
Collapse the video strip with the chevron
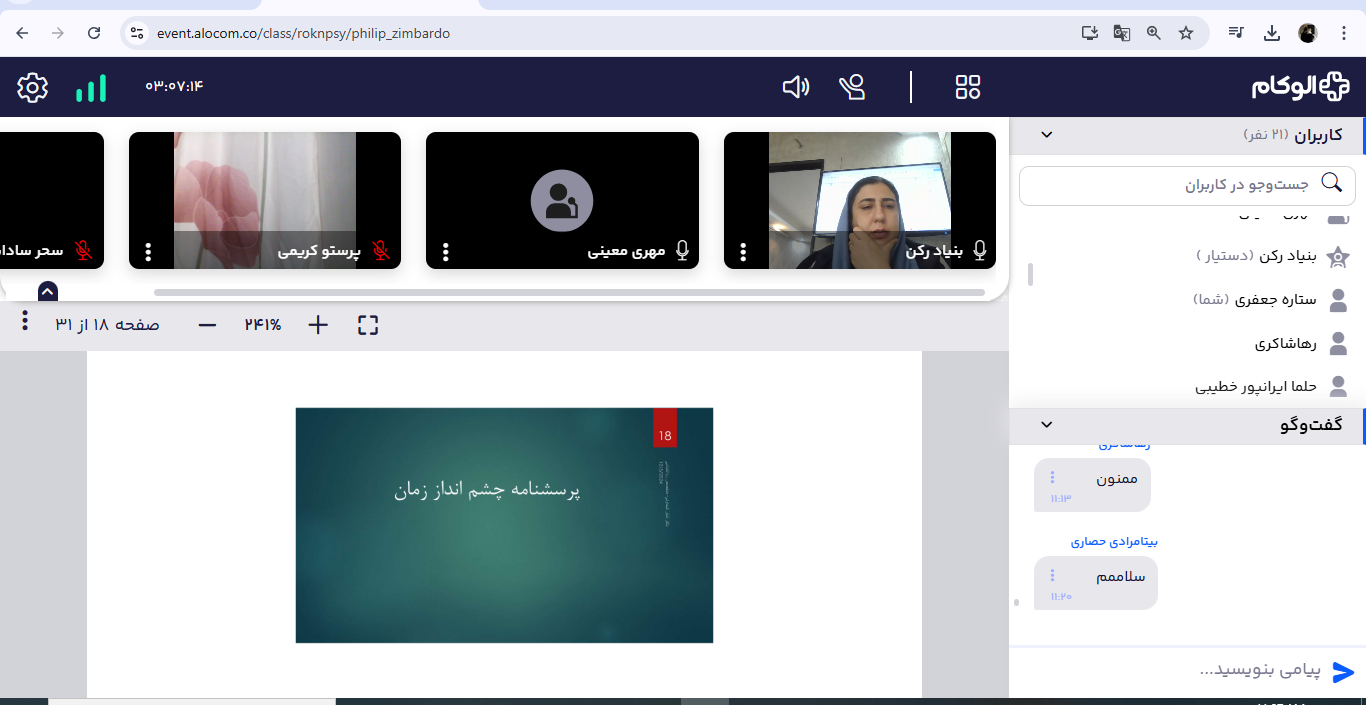coord(48,291)
